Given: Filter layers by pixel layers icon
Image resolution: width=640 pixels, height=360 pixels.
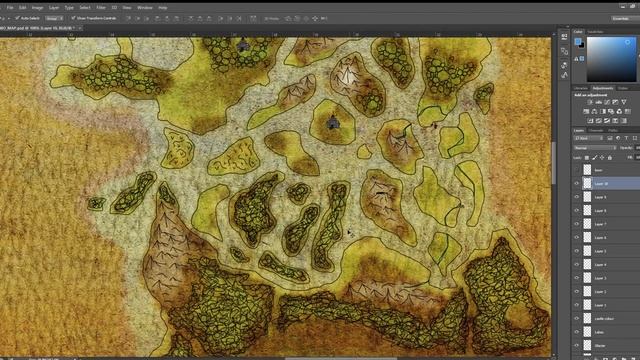Looking at the screenshot, I should click(x=610, y=138).
